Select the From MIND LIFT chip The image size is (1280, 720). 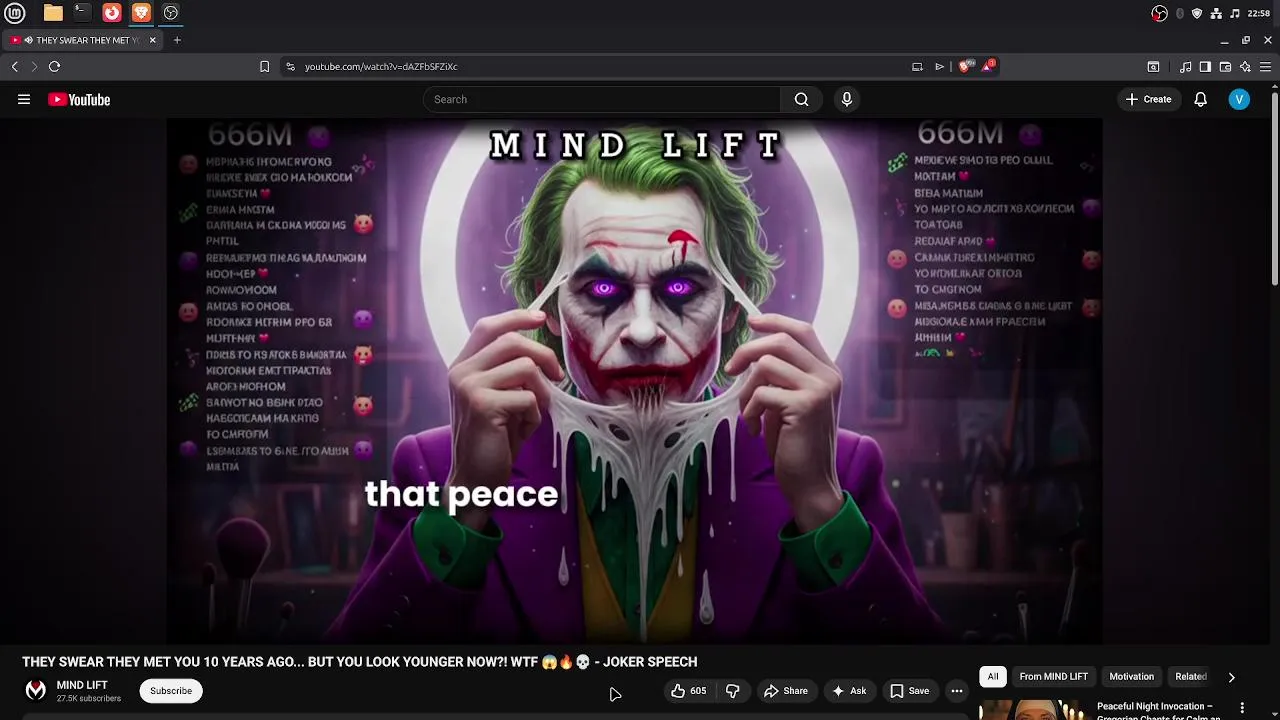[1053, 677]
